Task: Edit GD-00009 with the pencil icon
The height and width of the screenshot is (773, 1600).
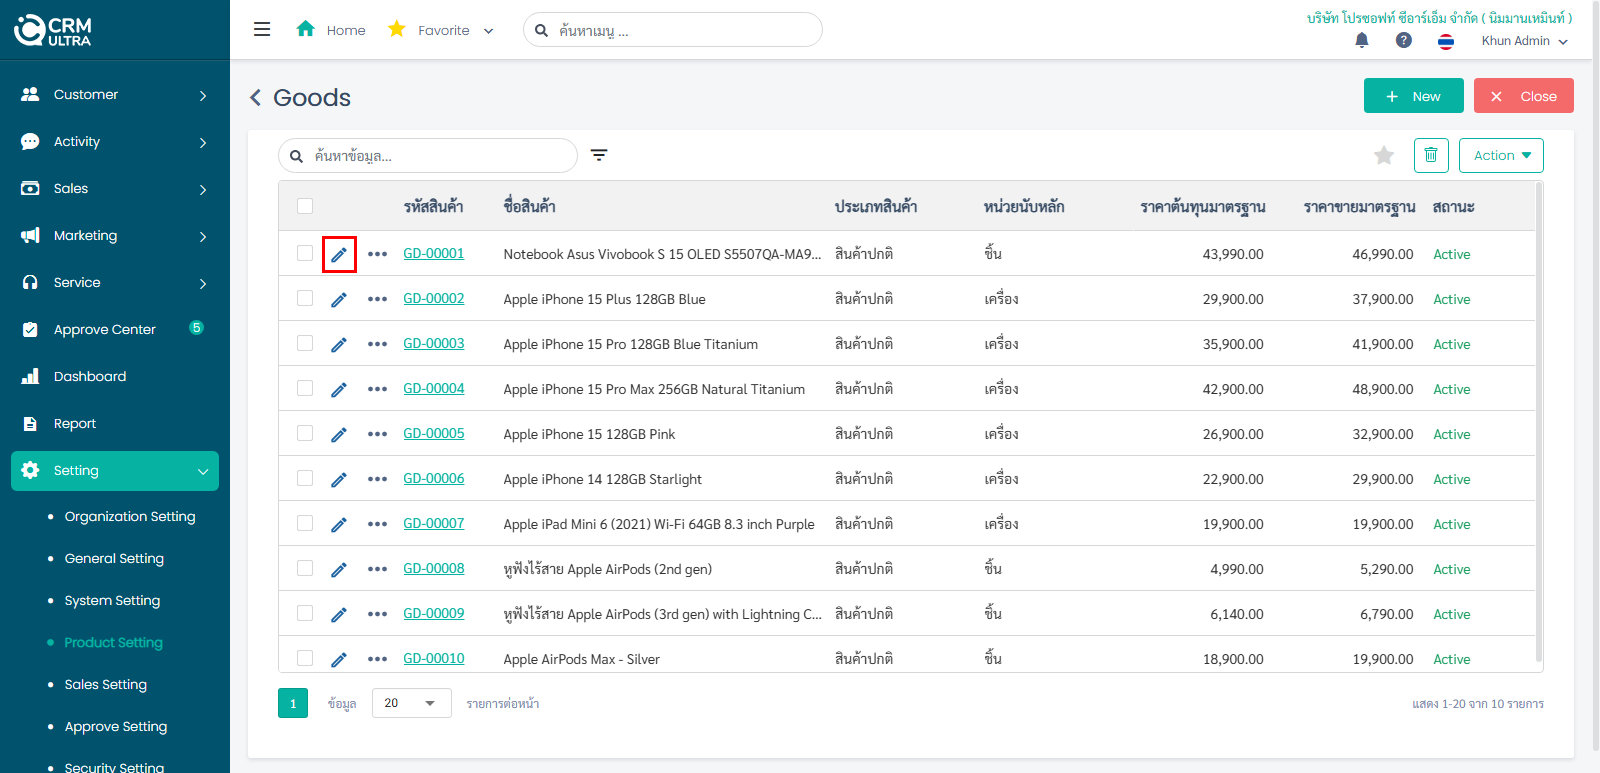Action: [x=339, y=614]
